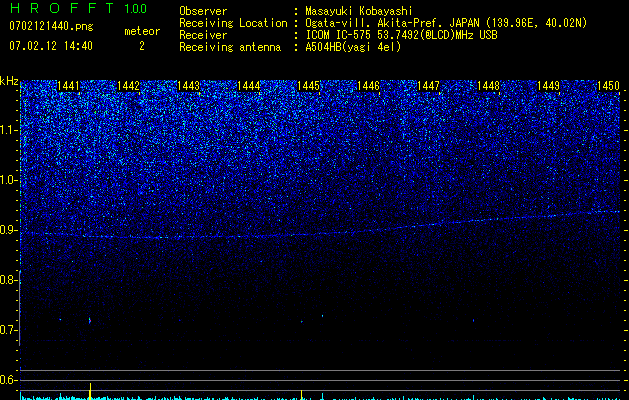Click the Receiver label
The height and width of the screenshot is (400, 629).
click(203, 35)
